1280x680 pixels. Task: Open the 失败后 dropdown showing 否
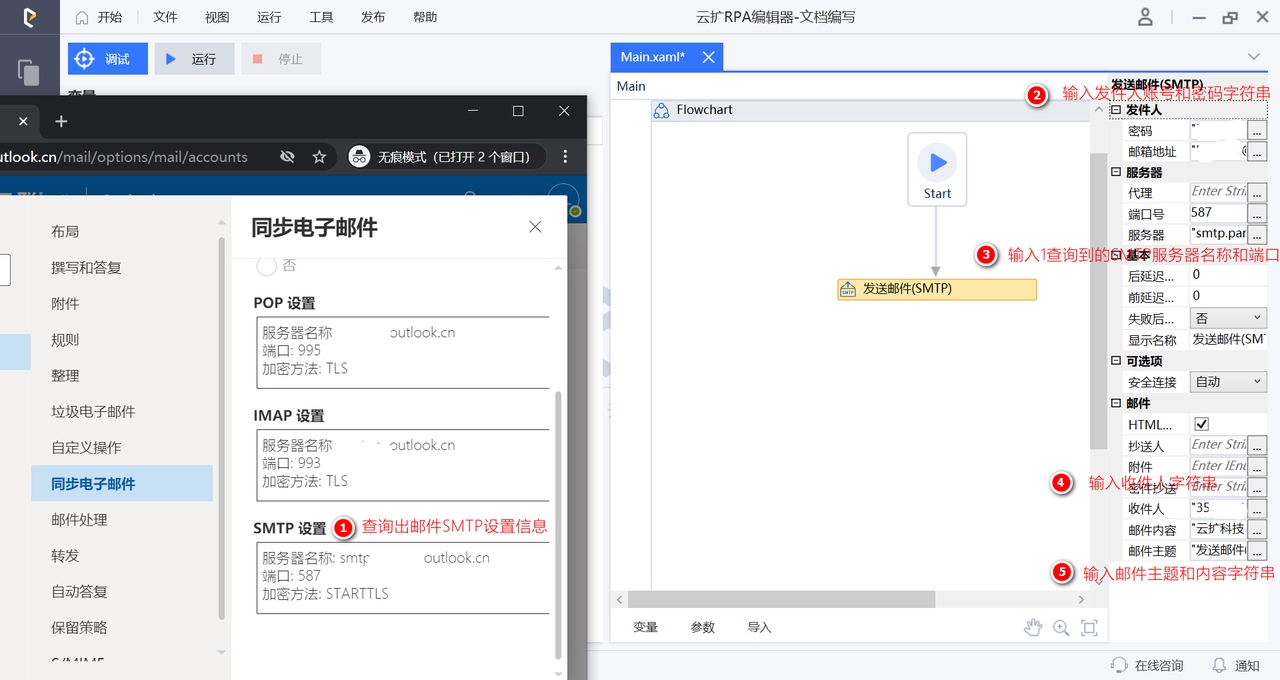pos(1228,318)
